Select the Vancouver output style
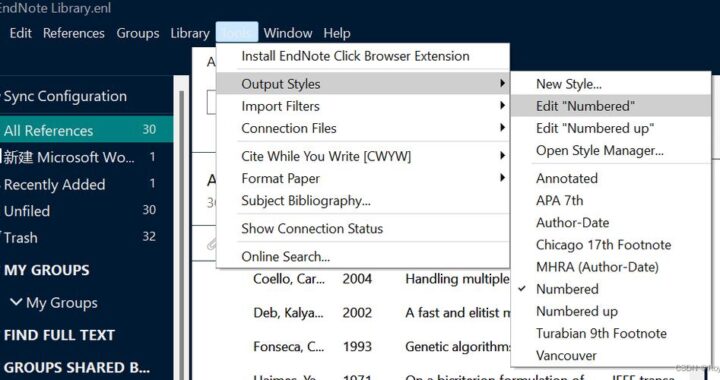The image size is (720, 380). click(x=611, y=355)
